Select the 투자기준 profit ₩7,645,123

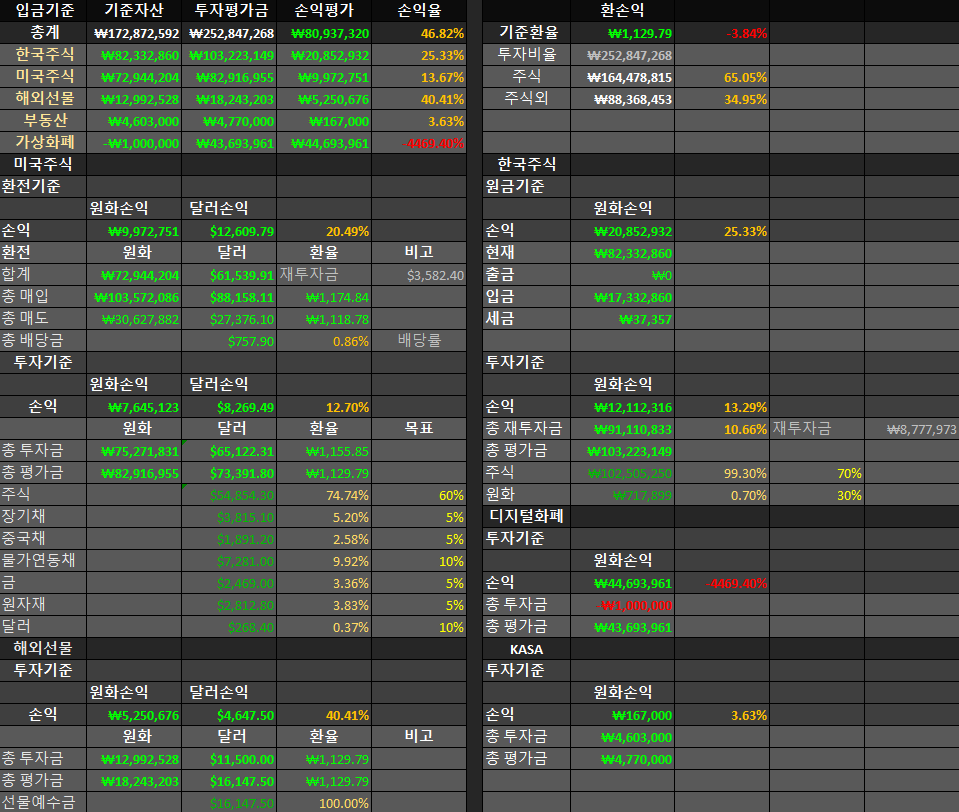(x=134, y=407)
